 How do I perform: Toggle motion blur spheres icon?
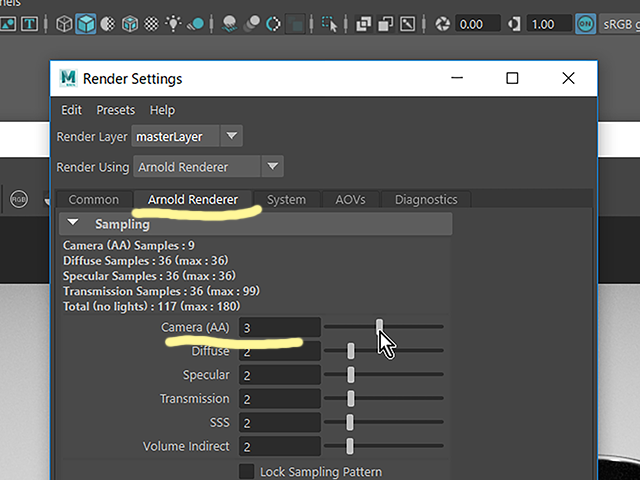[251, 24]
